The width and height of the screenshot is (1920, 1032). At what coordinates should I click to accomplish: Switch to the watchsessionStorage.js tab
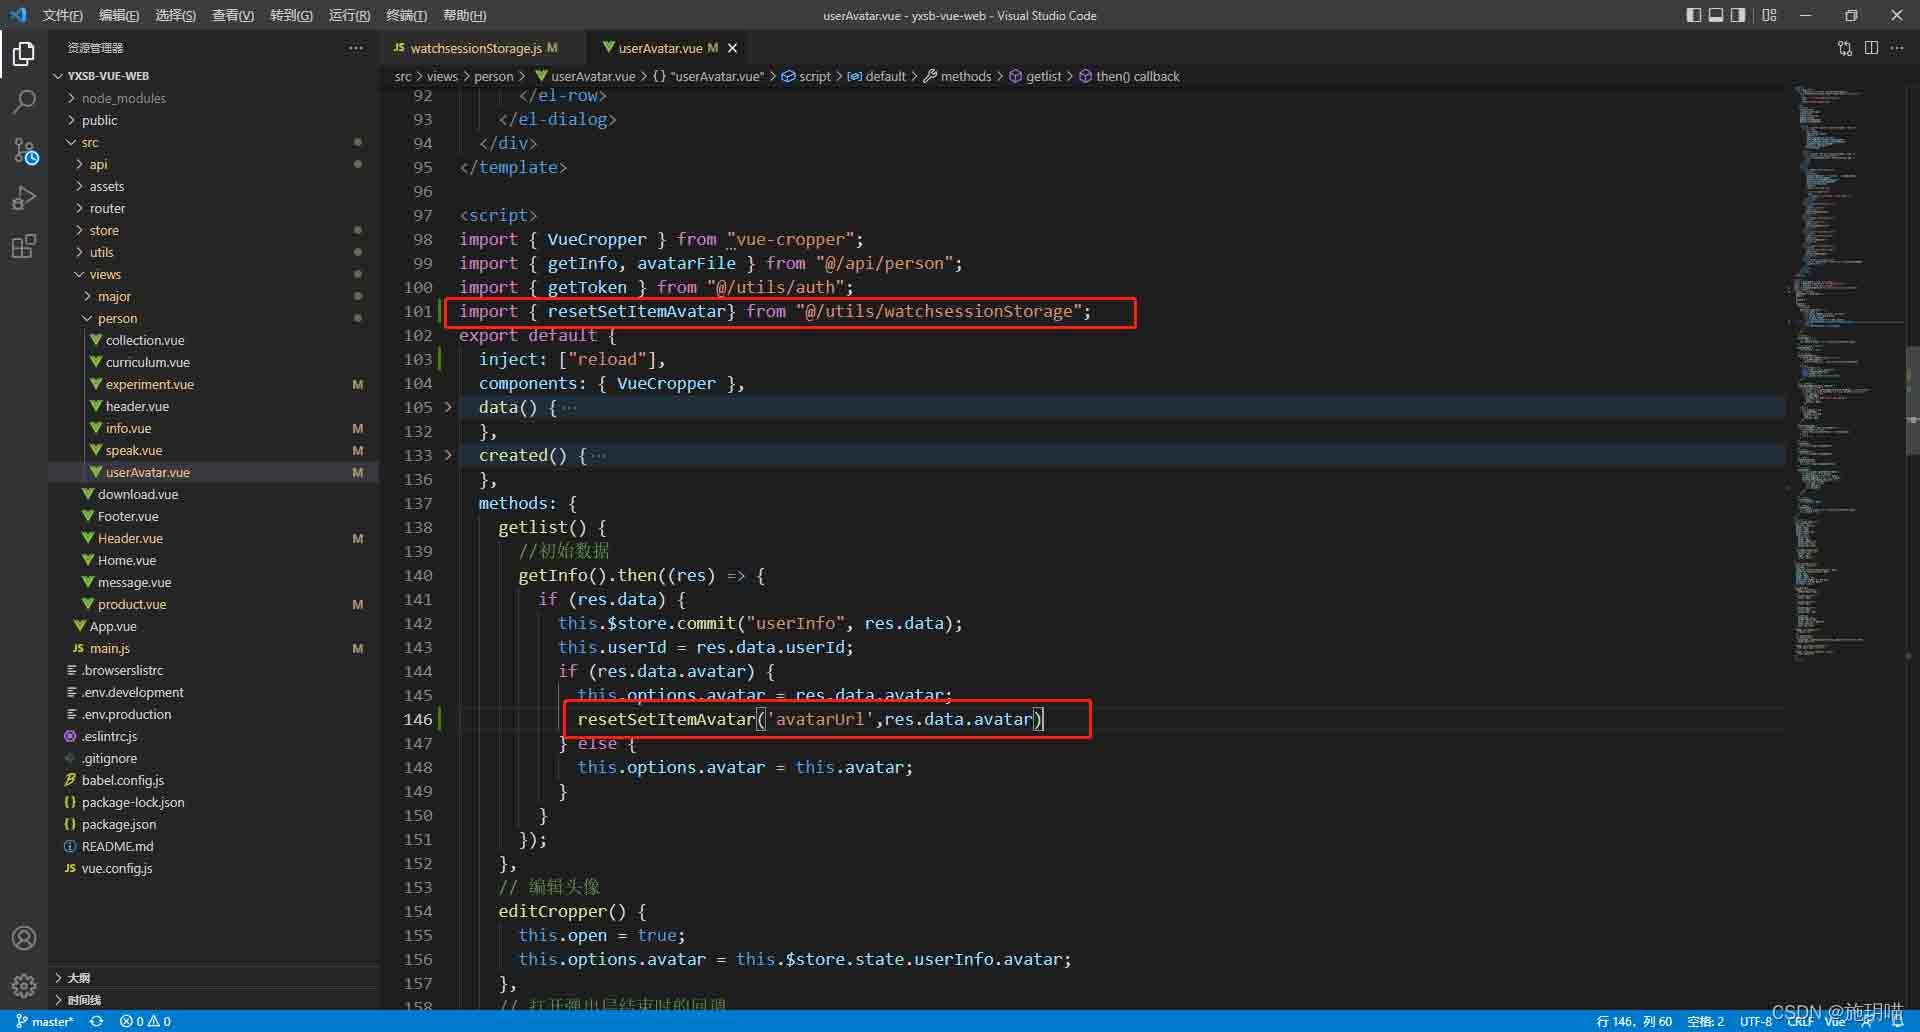click(475, 48)
